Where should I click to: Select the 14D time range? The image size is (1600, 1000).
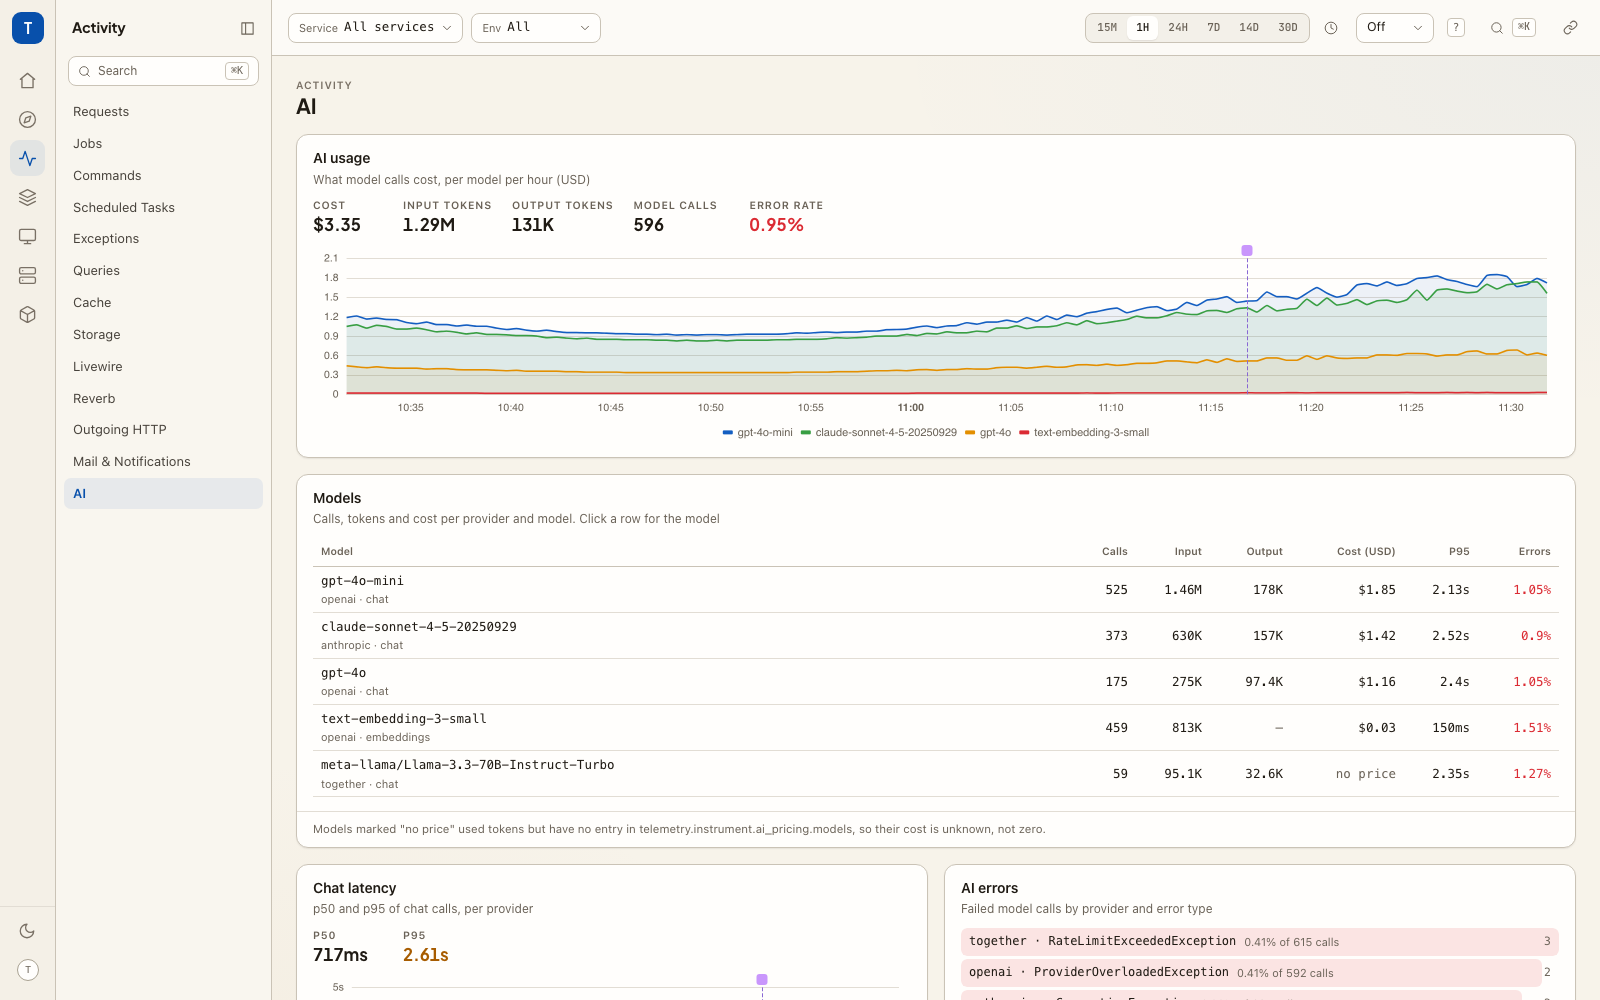pos(1249,28)
